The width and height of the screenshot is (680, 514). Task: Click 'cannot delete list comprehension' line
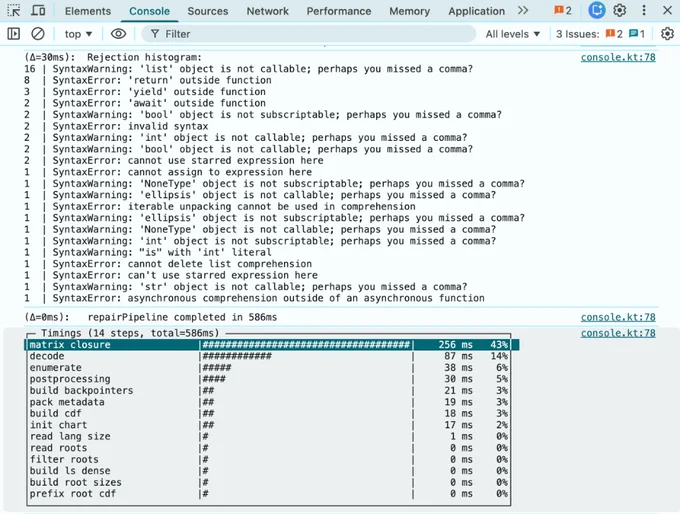tap(168, 264)
